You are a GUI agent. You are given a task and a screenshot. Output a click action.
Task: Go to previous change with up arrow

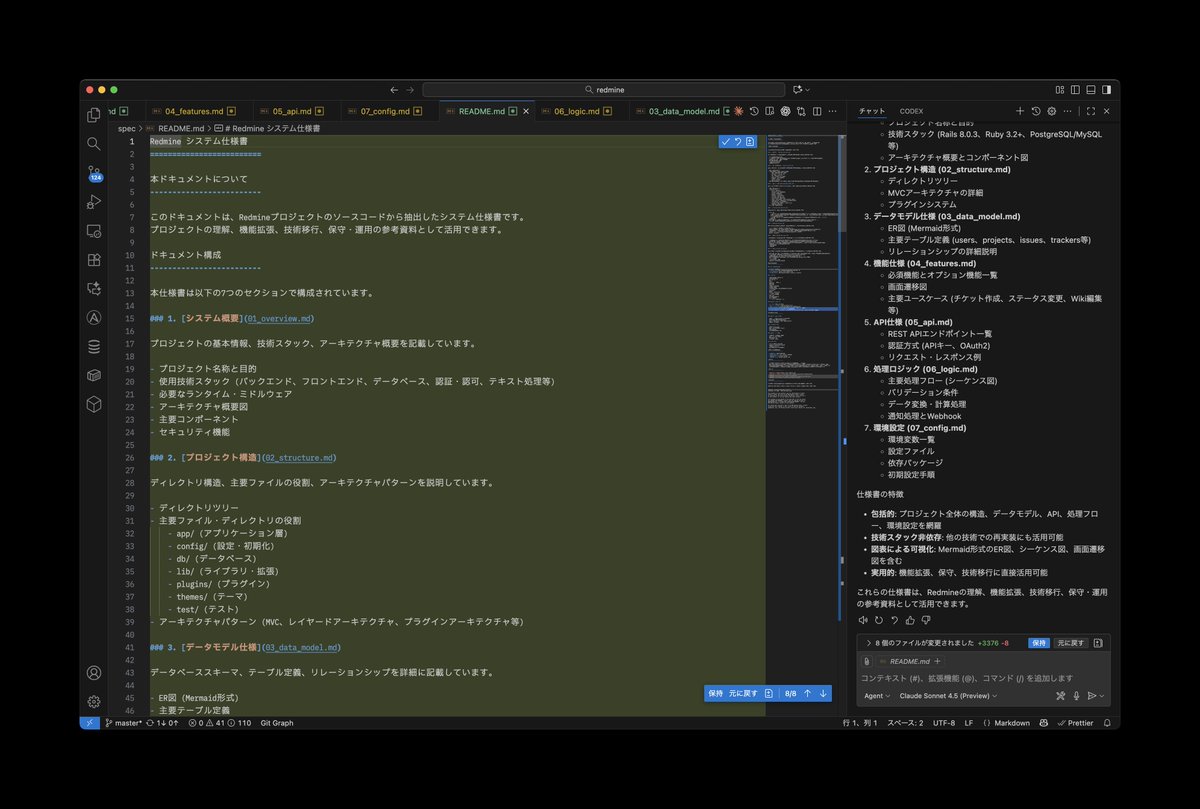[808, 693]
